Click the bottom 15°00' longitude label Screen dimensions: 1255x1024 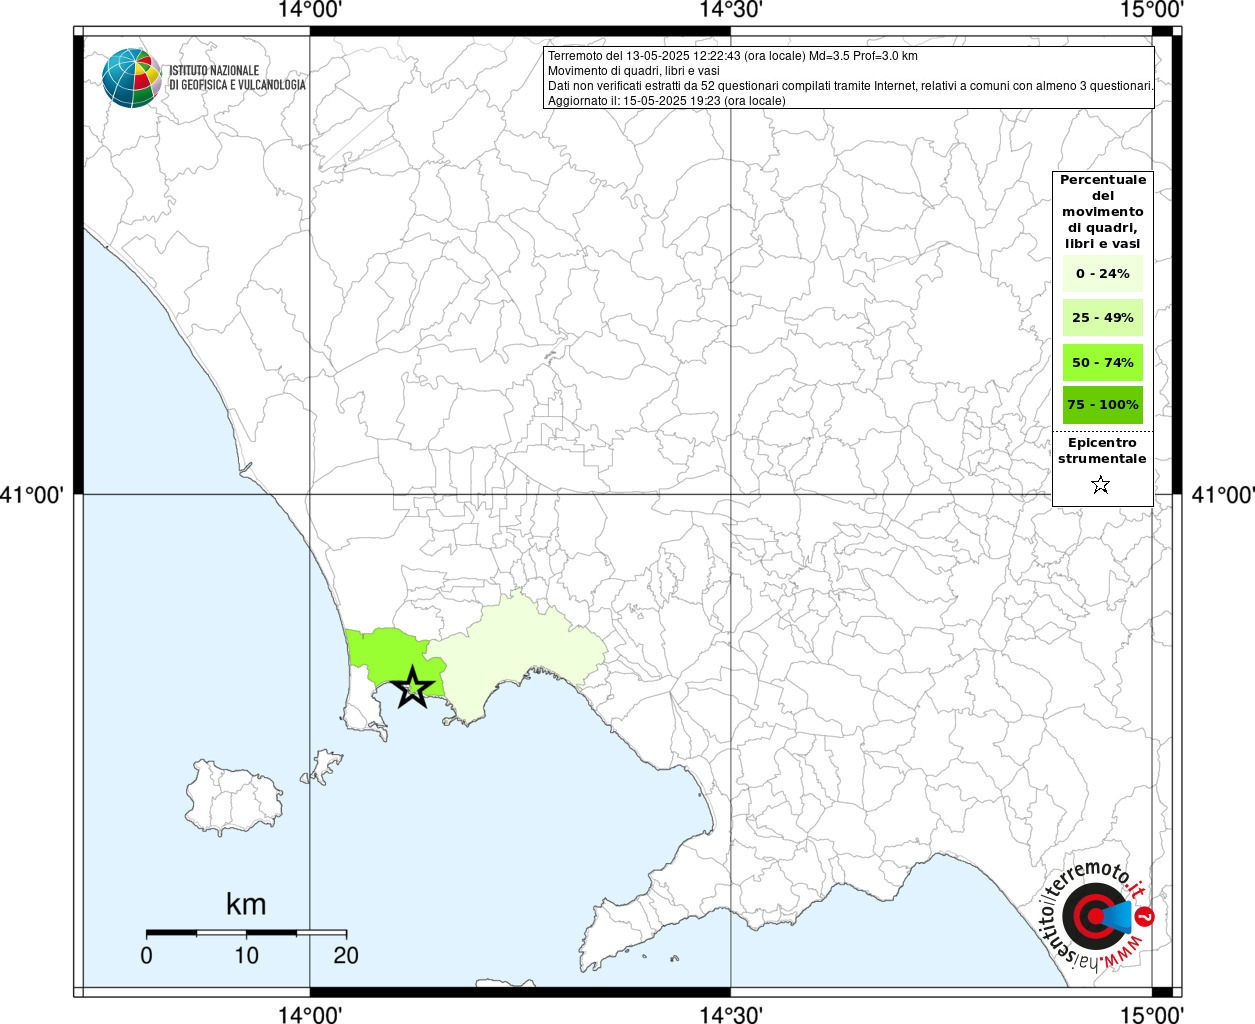click(x=1152, y=1014)
